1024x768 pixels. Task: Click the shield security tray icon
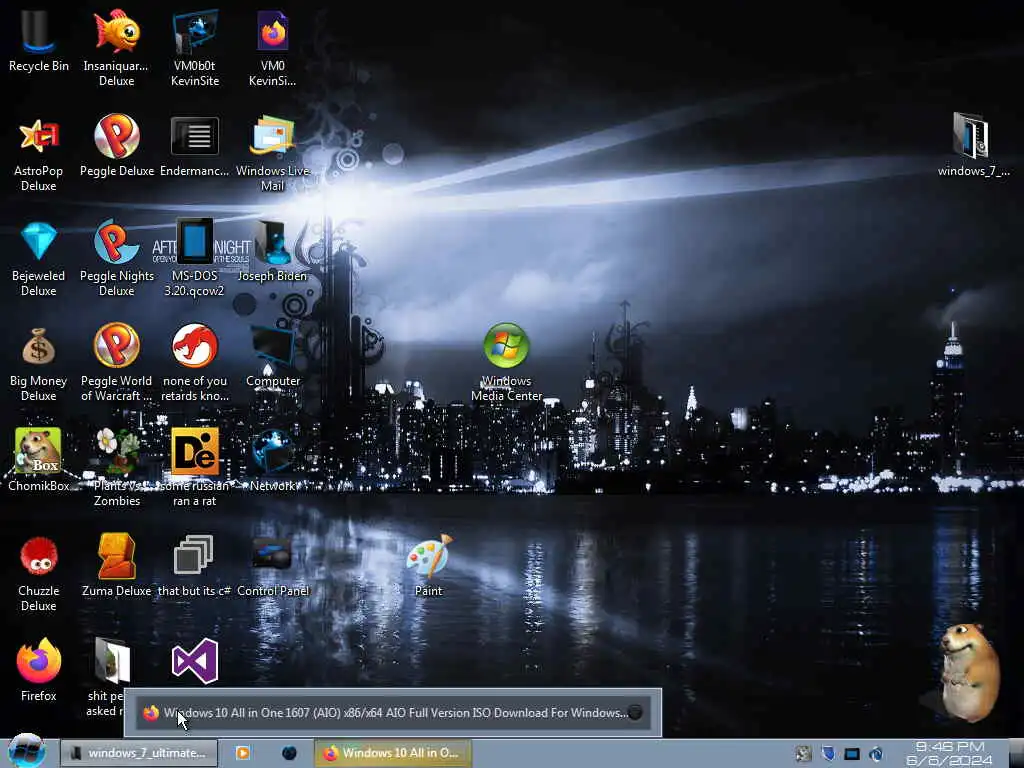pos(828,754)
